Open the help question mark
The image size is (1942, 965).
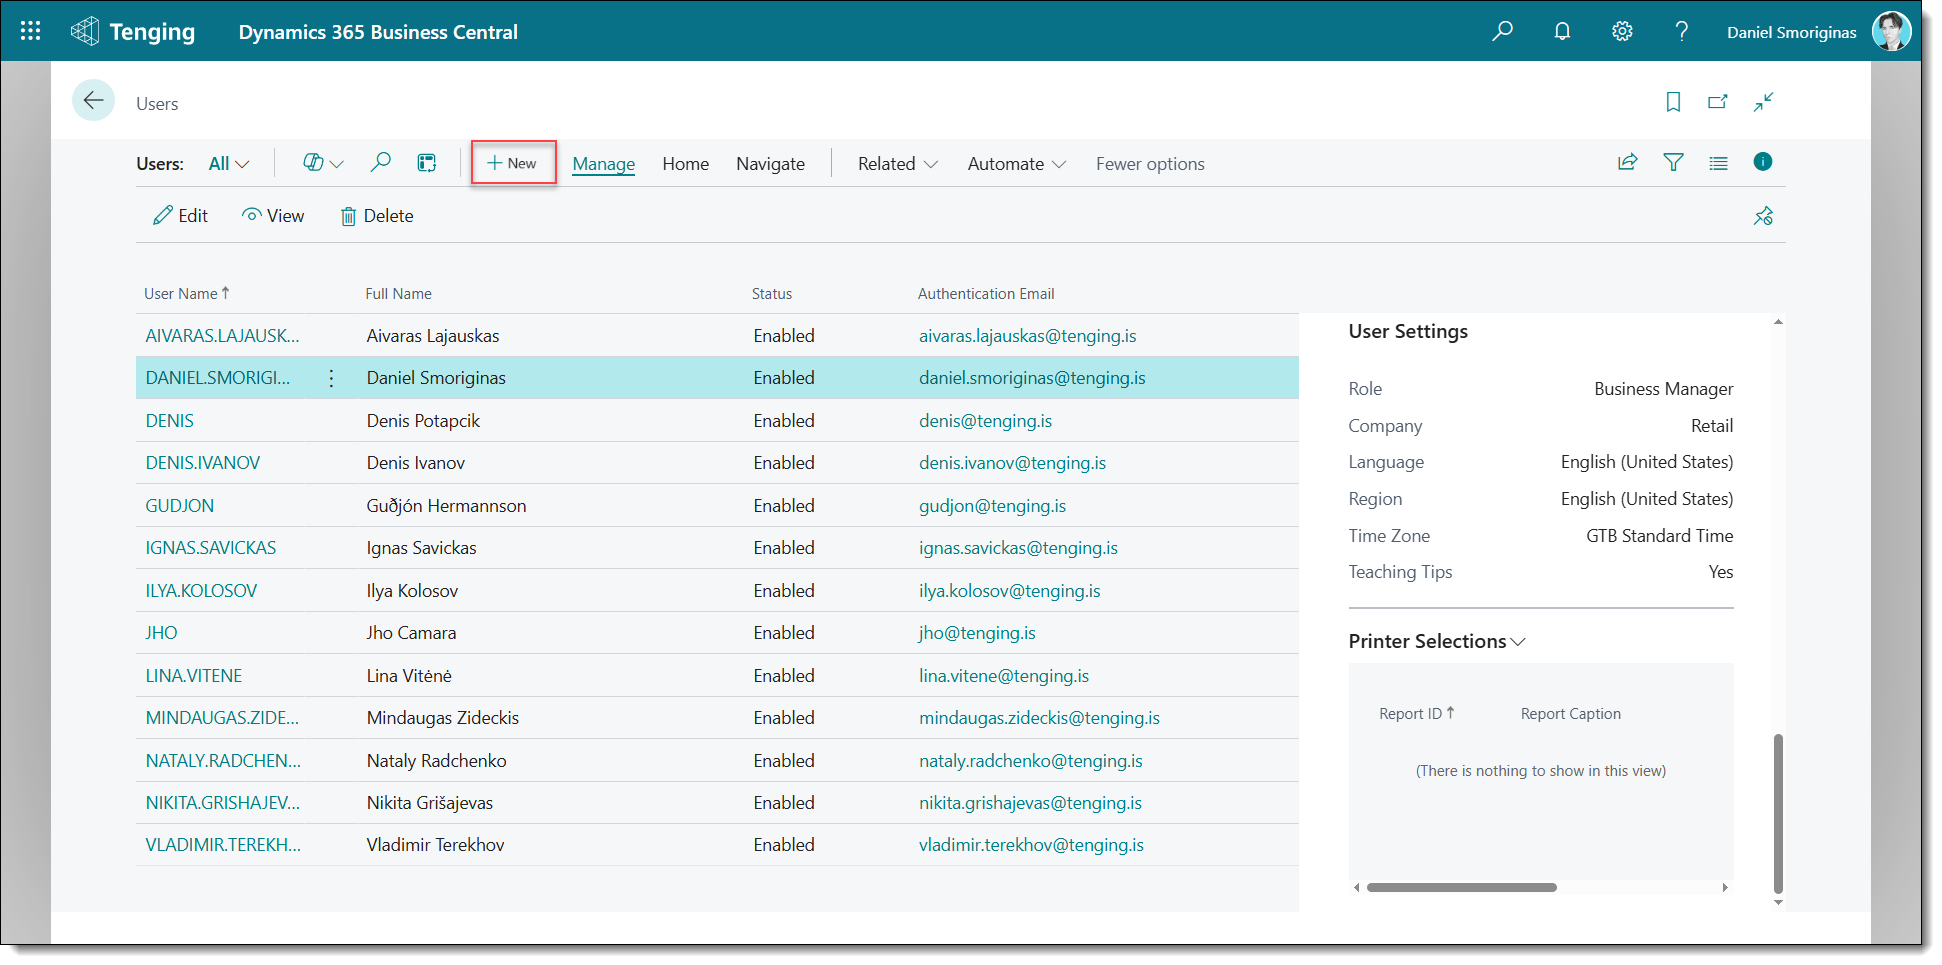[1682, 31]
